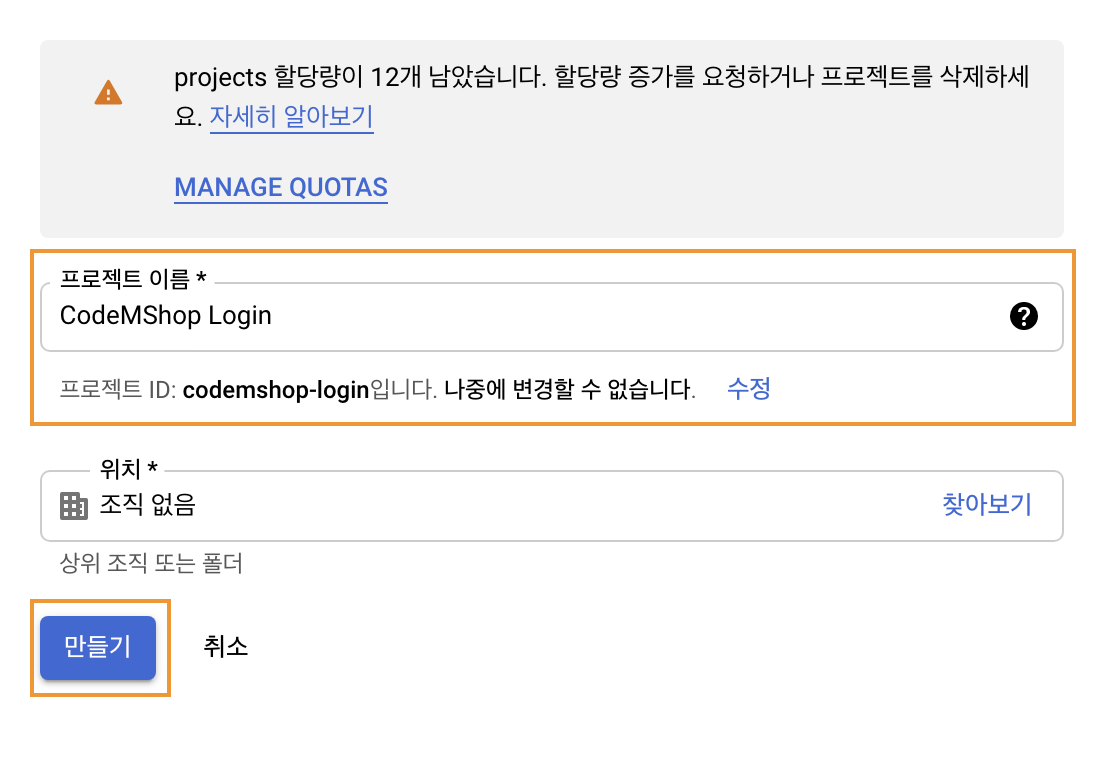The image size is (1118, 776).
Task: Click the 위치 field label
Action: tap(129, 468)
